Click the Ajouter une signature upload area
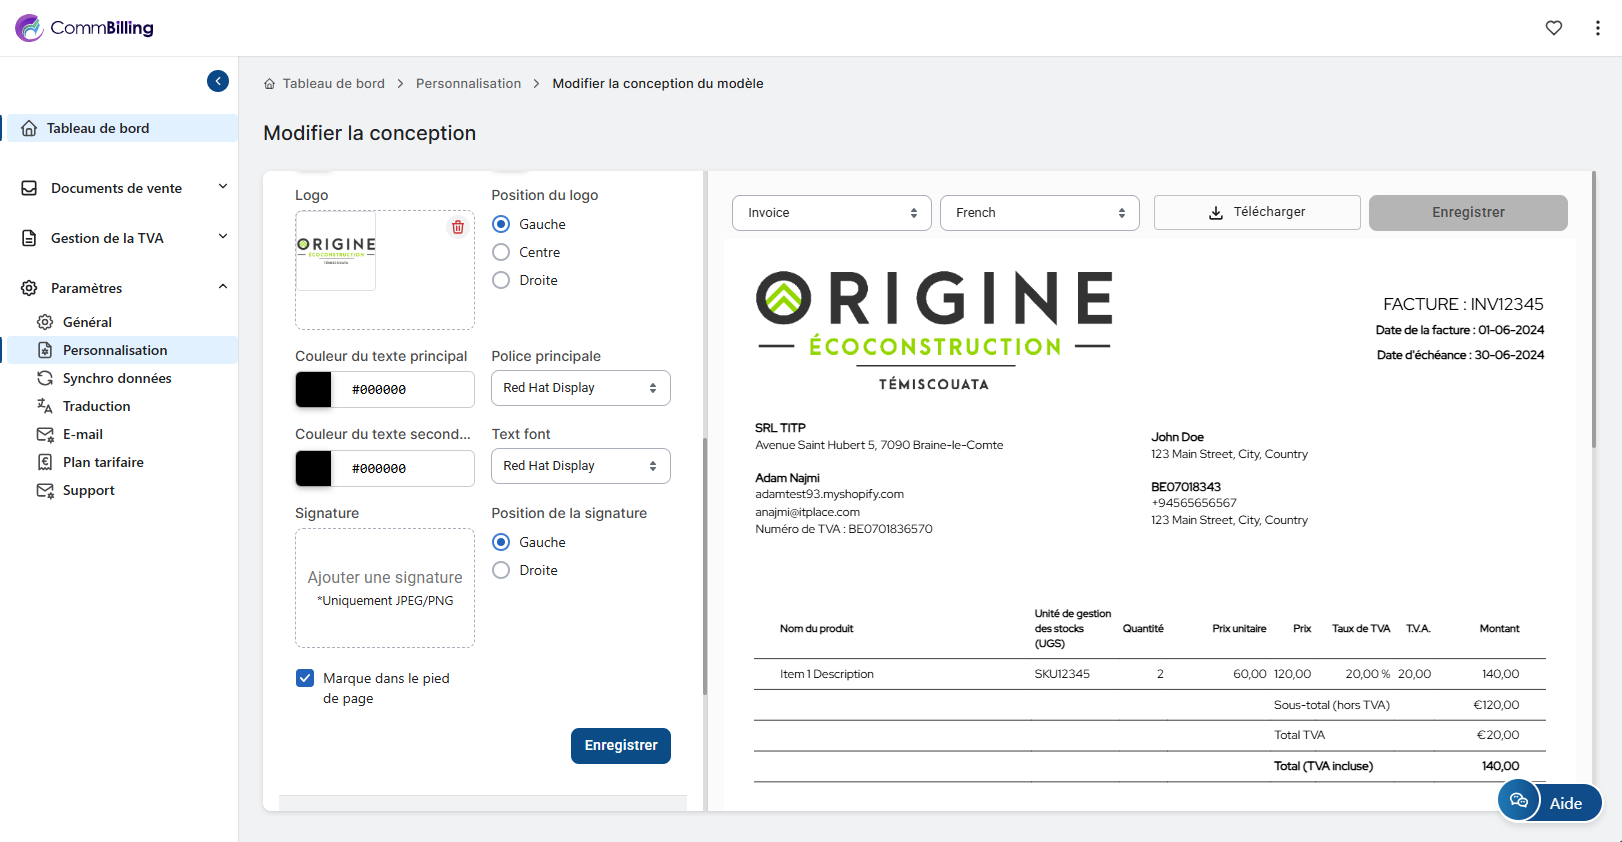1622x842 pixels. tap(385, 588)
